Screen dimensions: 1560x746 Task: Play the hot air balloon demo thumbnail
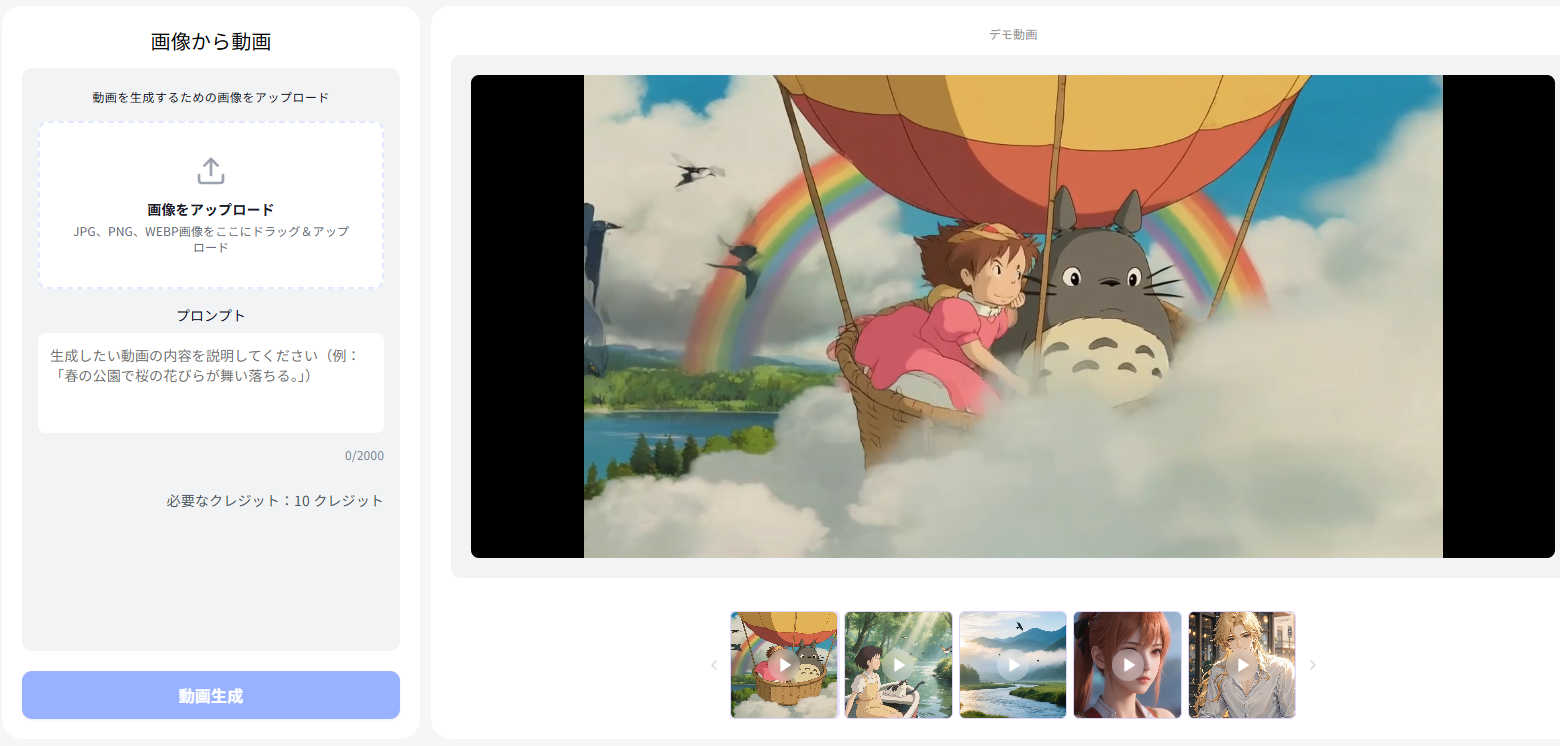point(784,665)
